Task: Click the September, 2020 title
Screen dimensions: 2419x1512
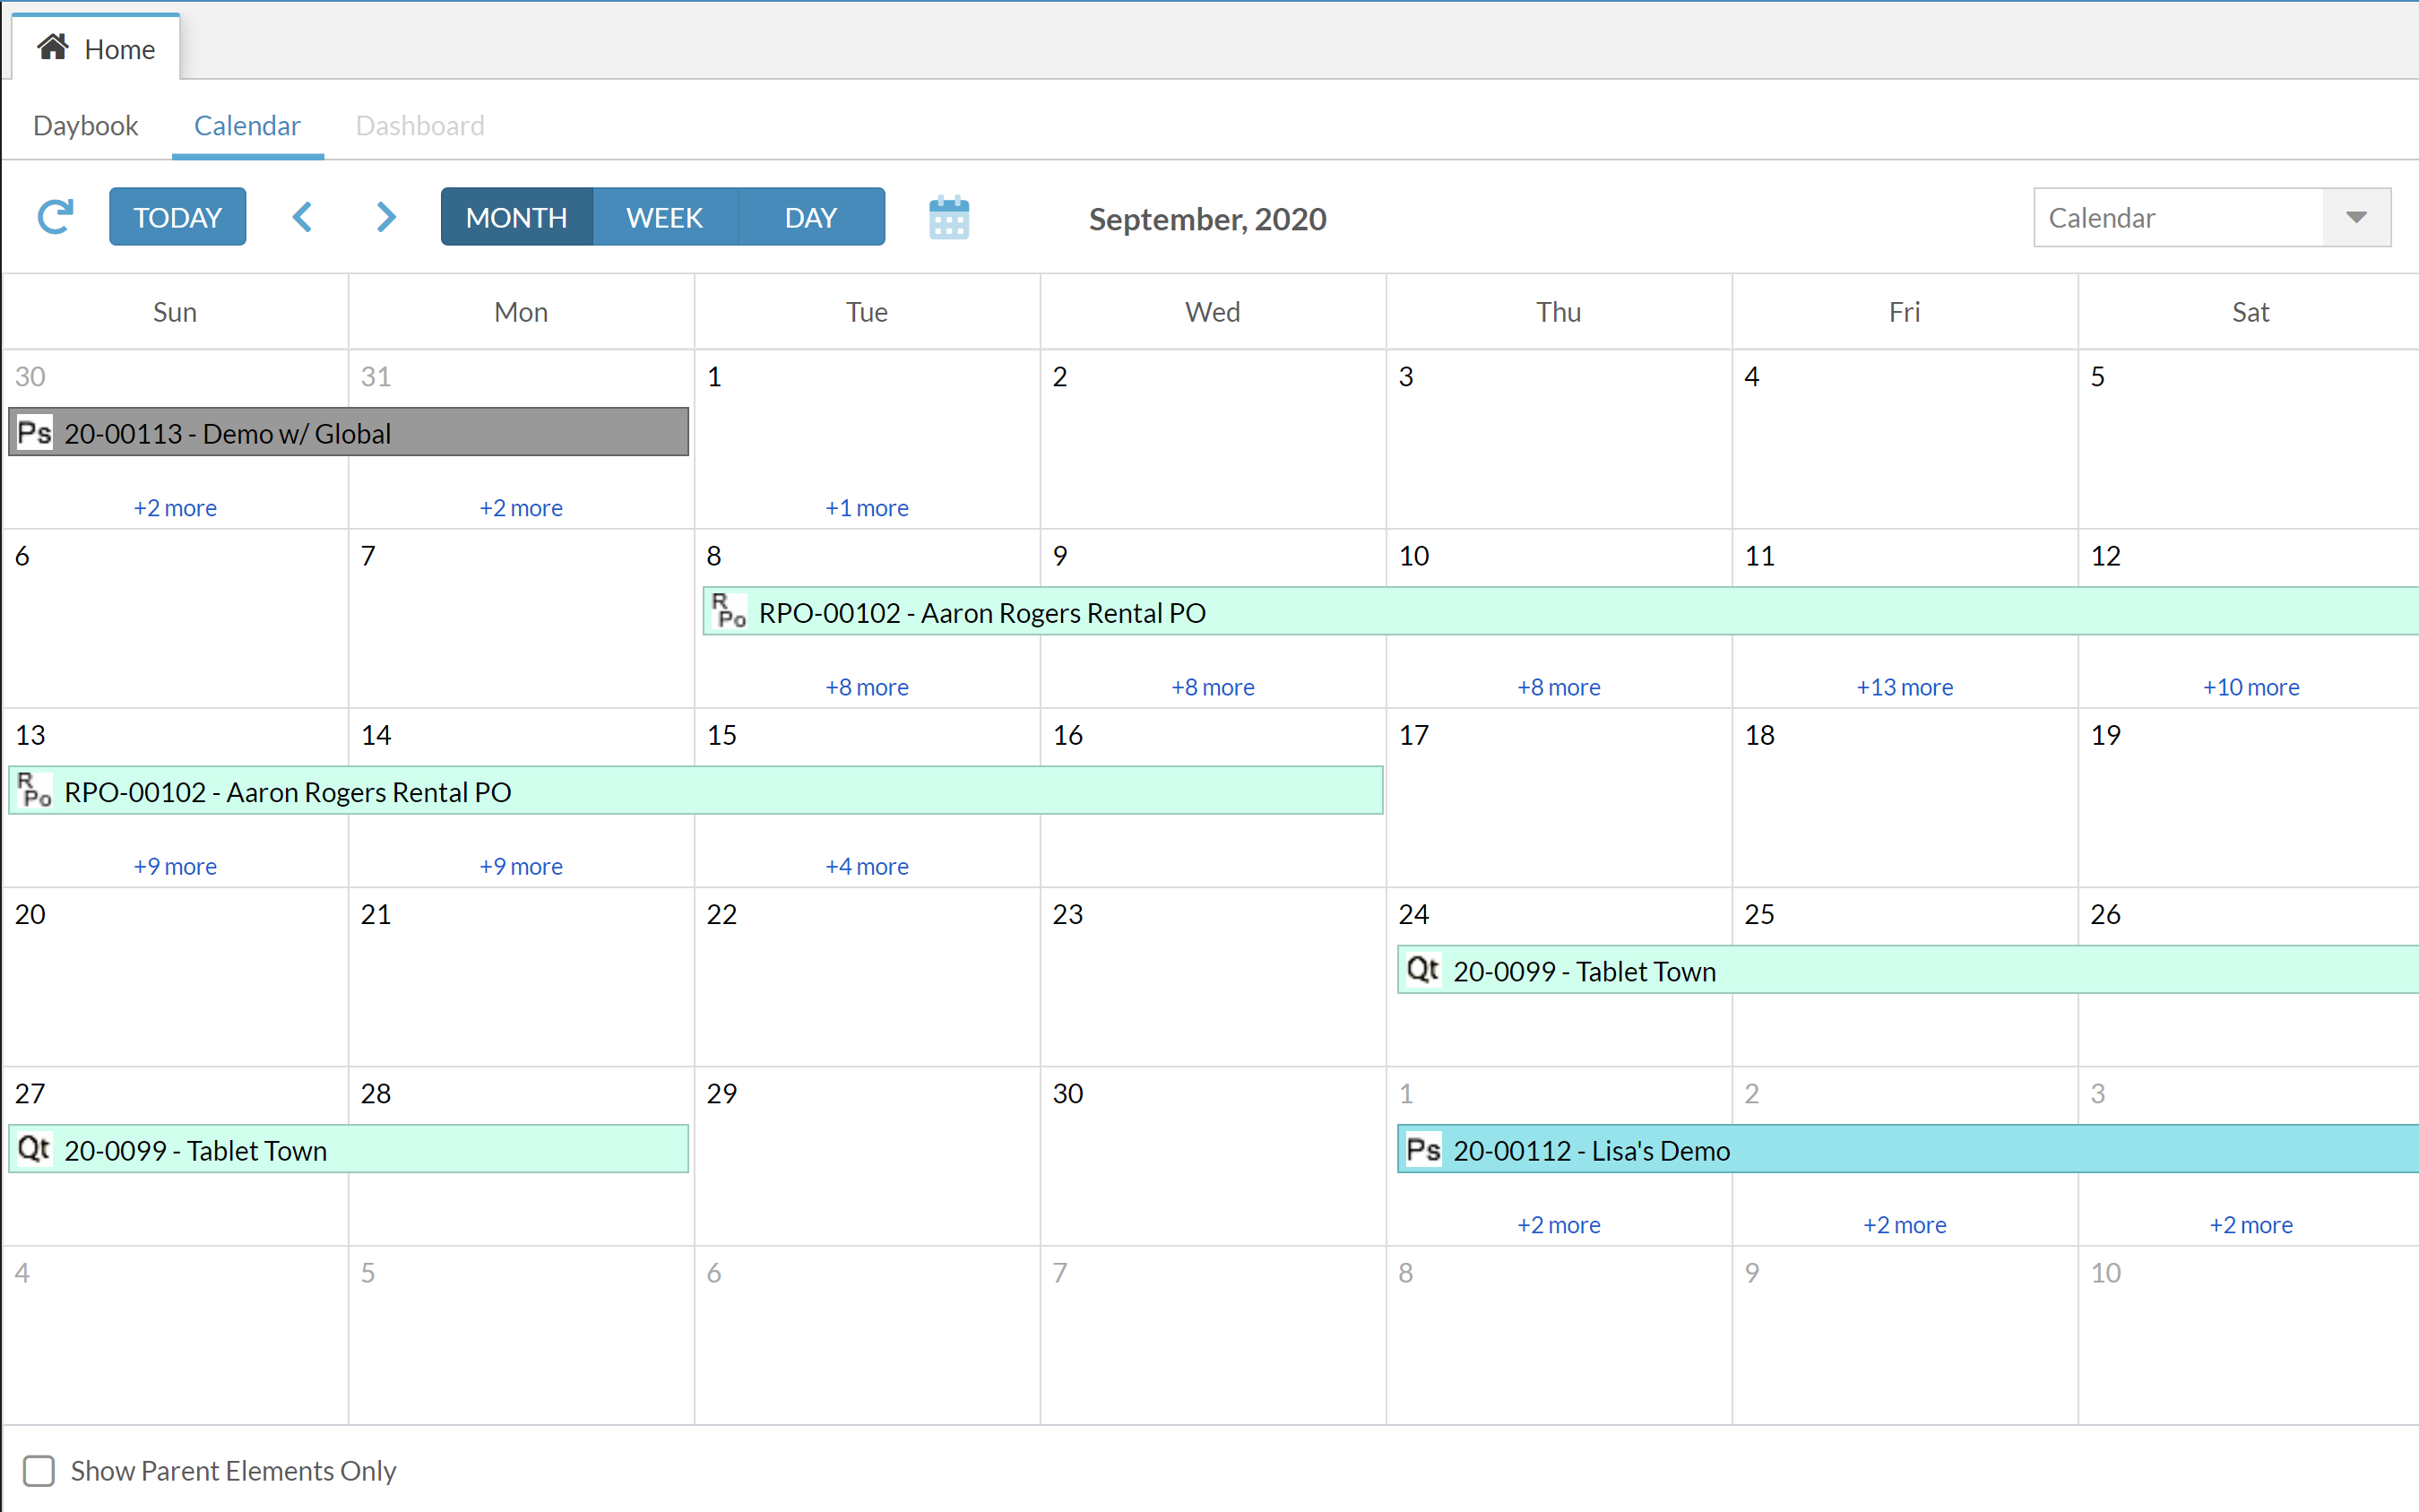Action: pos(1207,218)
